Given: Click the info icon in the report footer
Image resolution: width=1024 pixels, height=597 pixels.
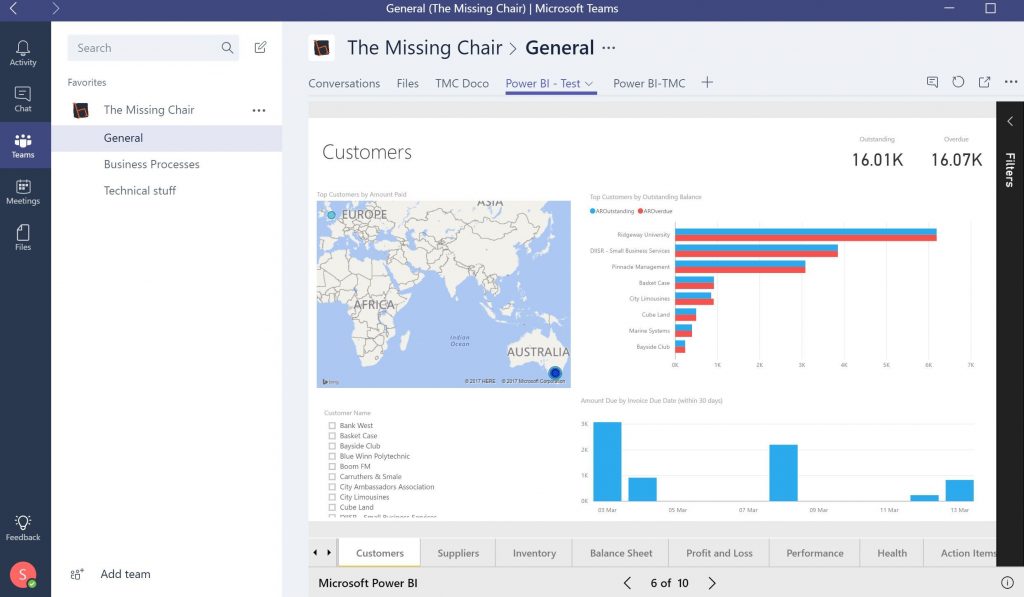Looking at the screenshot, I should [1007, 583].
